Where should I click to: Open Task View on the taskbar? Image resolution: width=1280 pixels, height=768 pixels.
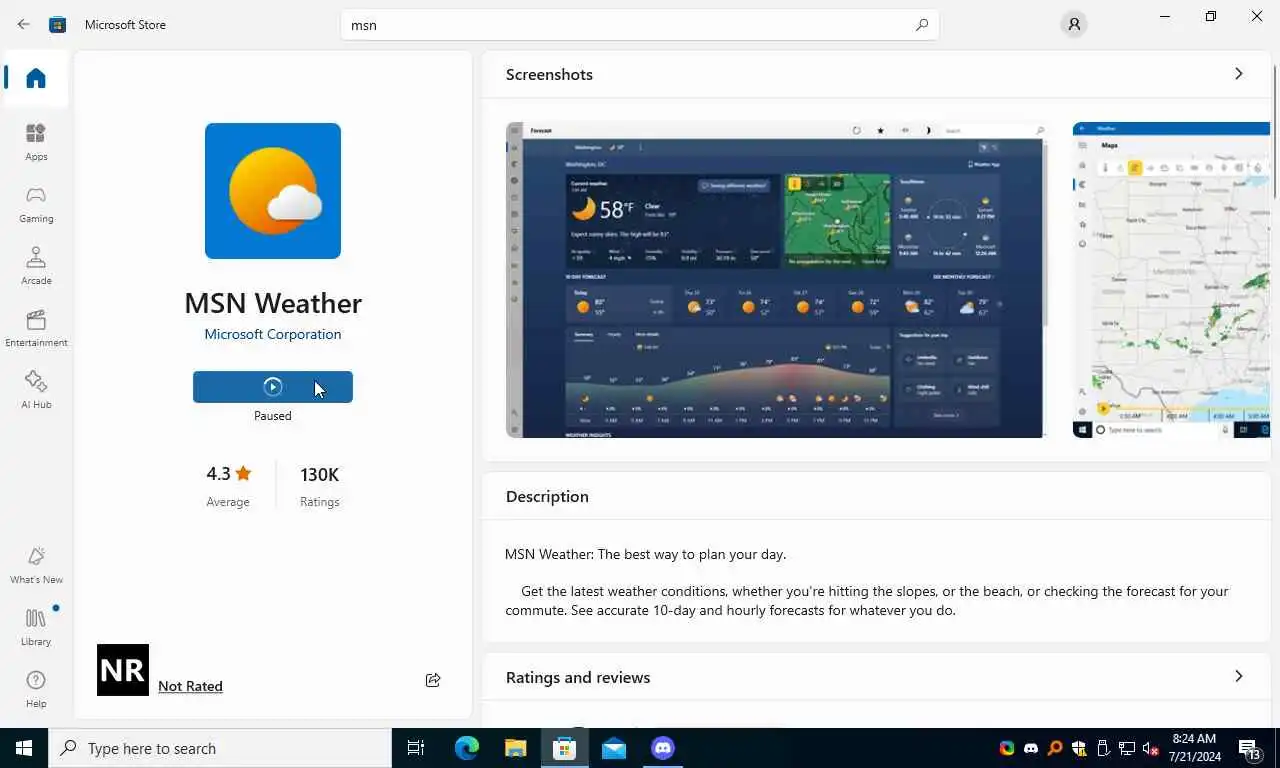click(416, 748)
